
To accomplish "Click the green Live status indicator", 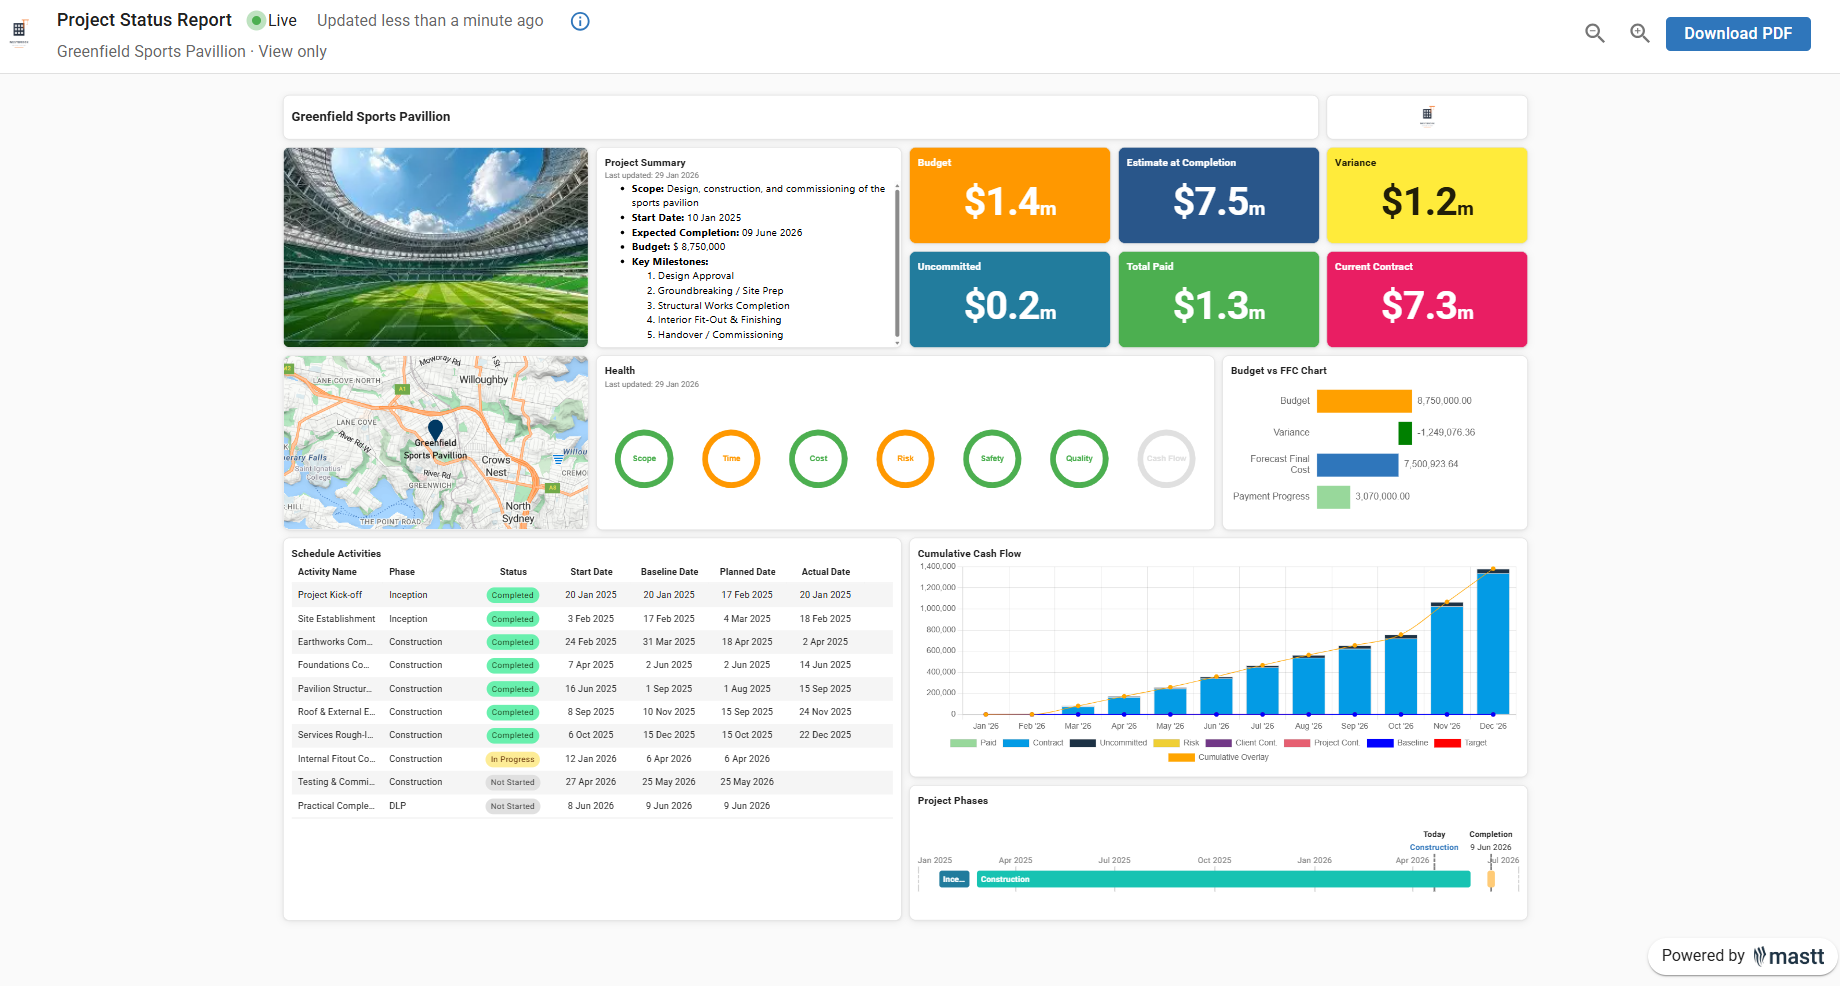I will pyautogui.click(x=256, y=21).
